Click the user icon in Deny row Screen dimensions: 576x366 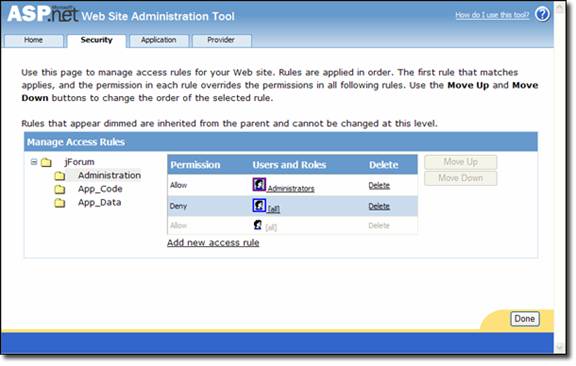[x=259, y=205]
